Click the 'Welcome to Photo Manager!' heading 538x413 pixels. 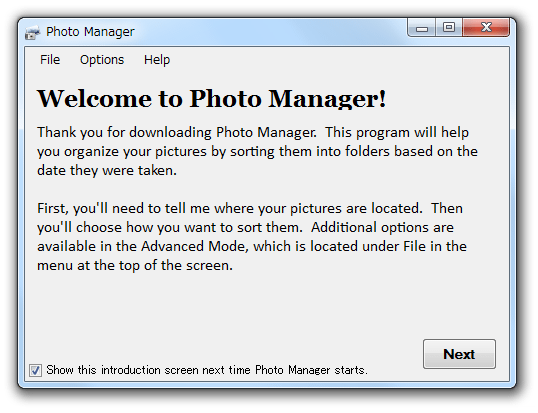click(x=212, y=99)
